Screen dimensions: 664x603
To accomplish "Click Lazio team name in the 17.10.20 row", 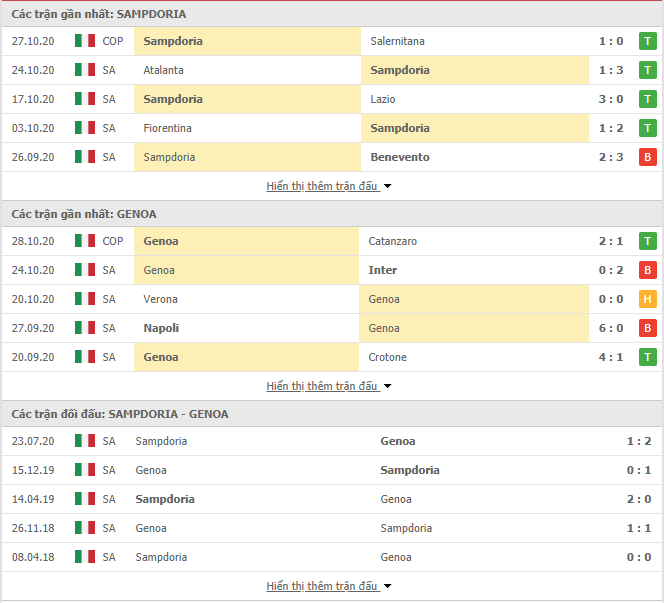I will pyautogui.click(x=383, y=99).
